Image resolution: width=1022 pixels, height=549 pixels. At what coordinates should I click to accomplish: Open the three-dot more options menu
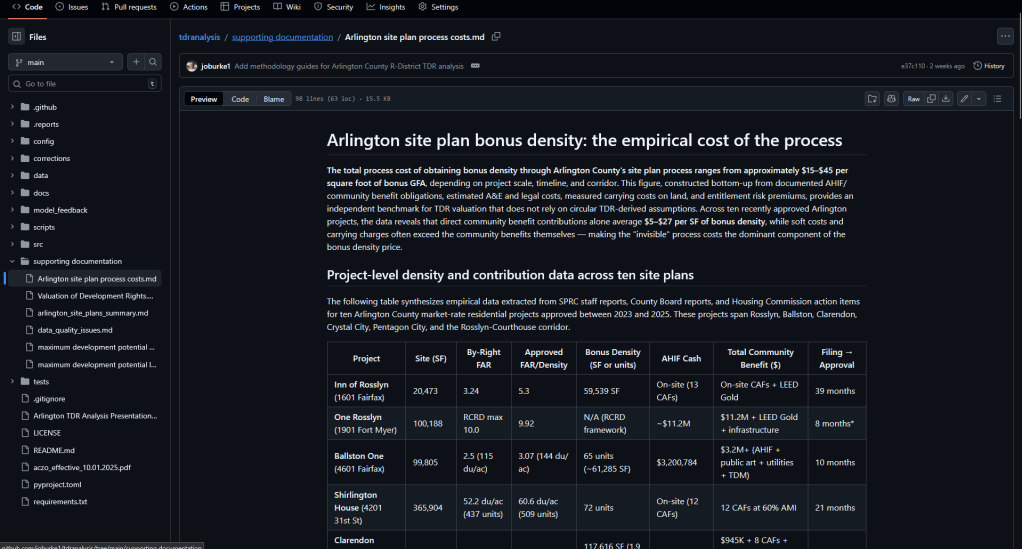point(1004,37)
